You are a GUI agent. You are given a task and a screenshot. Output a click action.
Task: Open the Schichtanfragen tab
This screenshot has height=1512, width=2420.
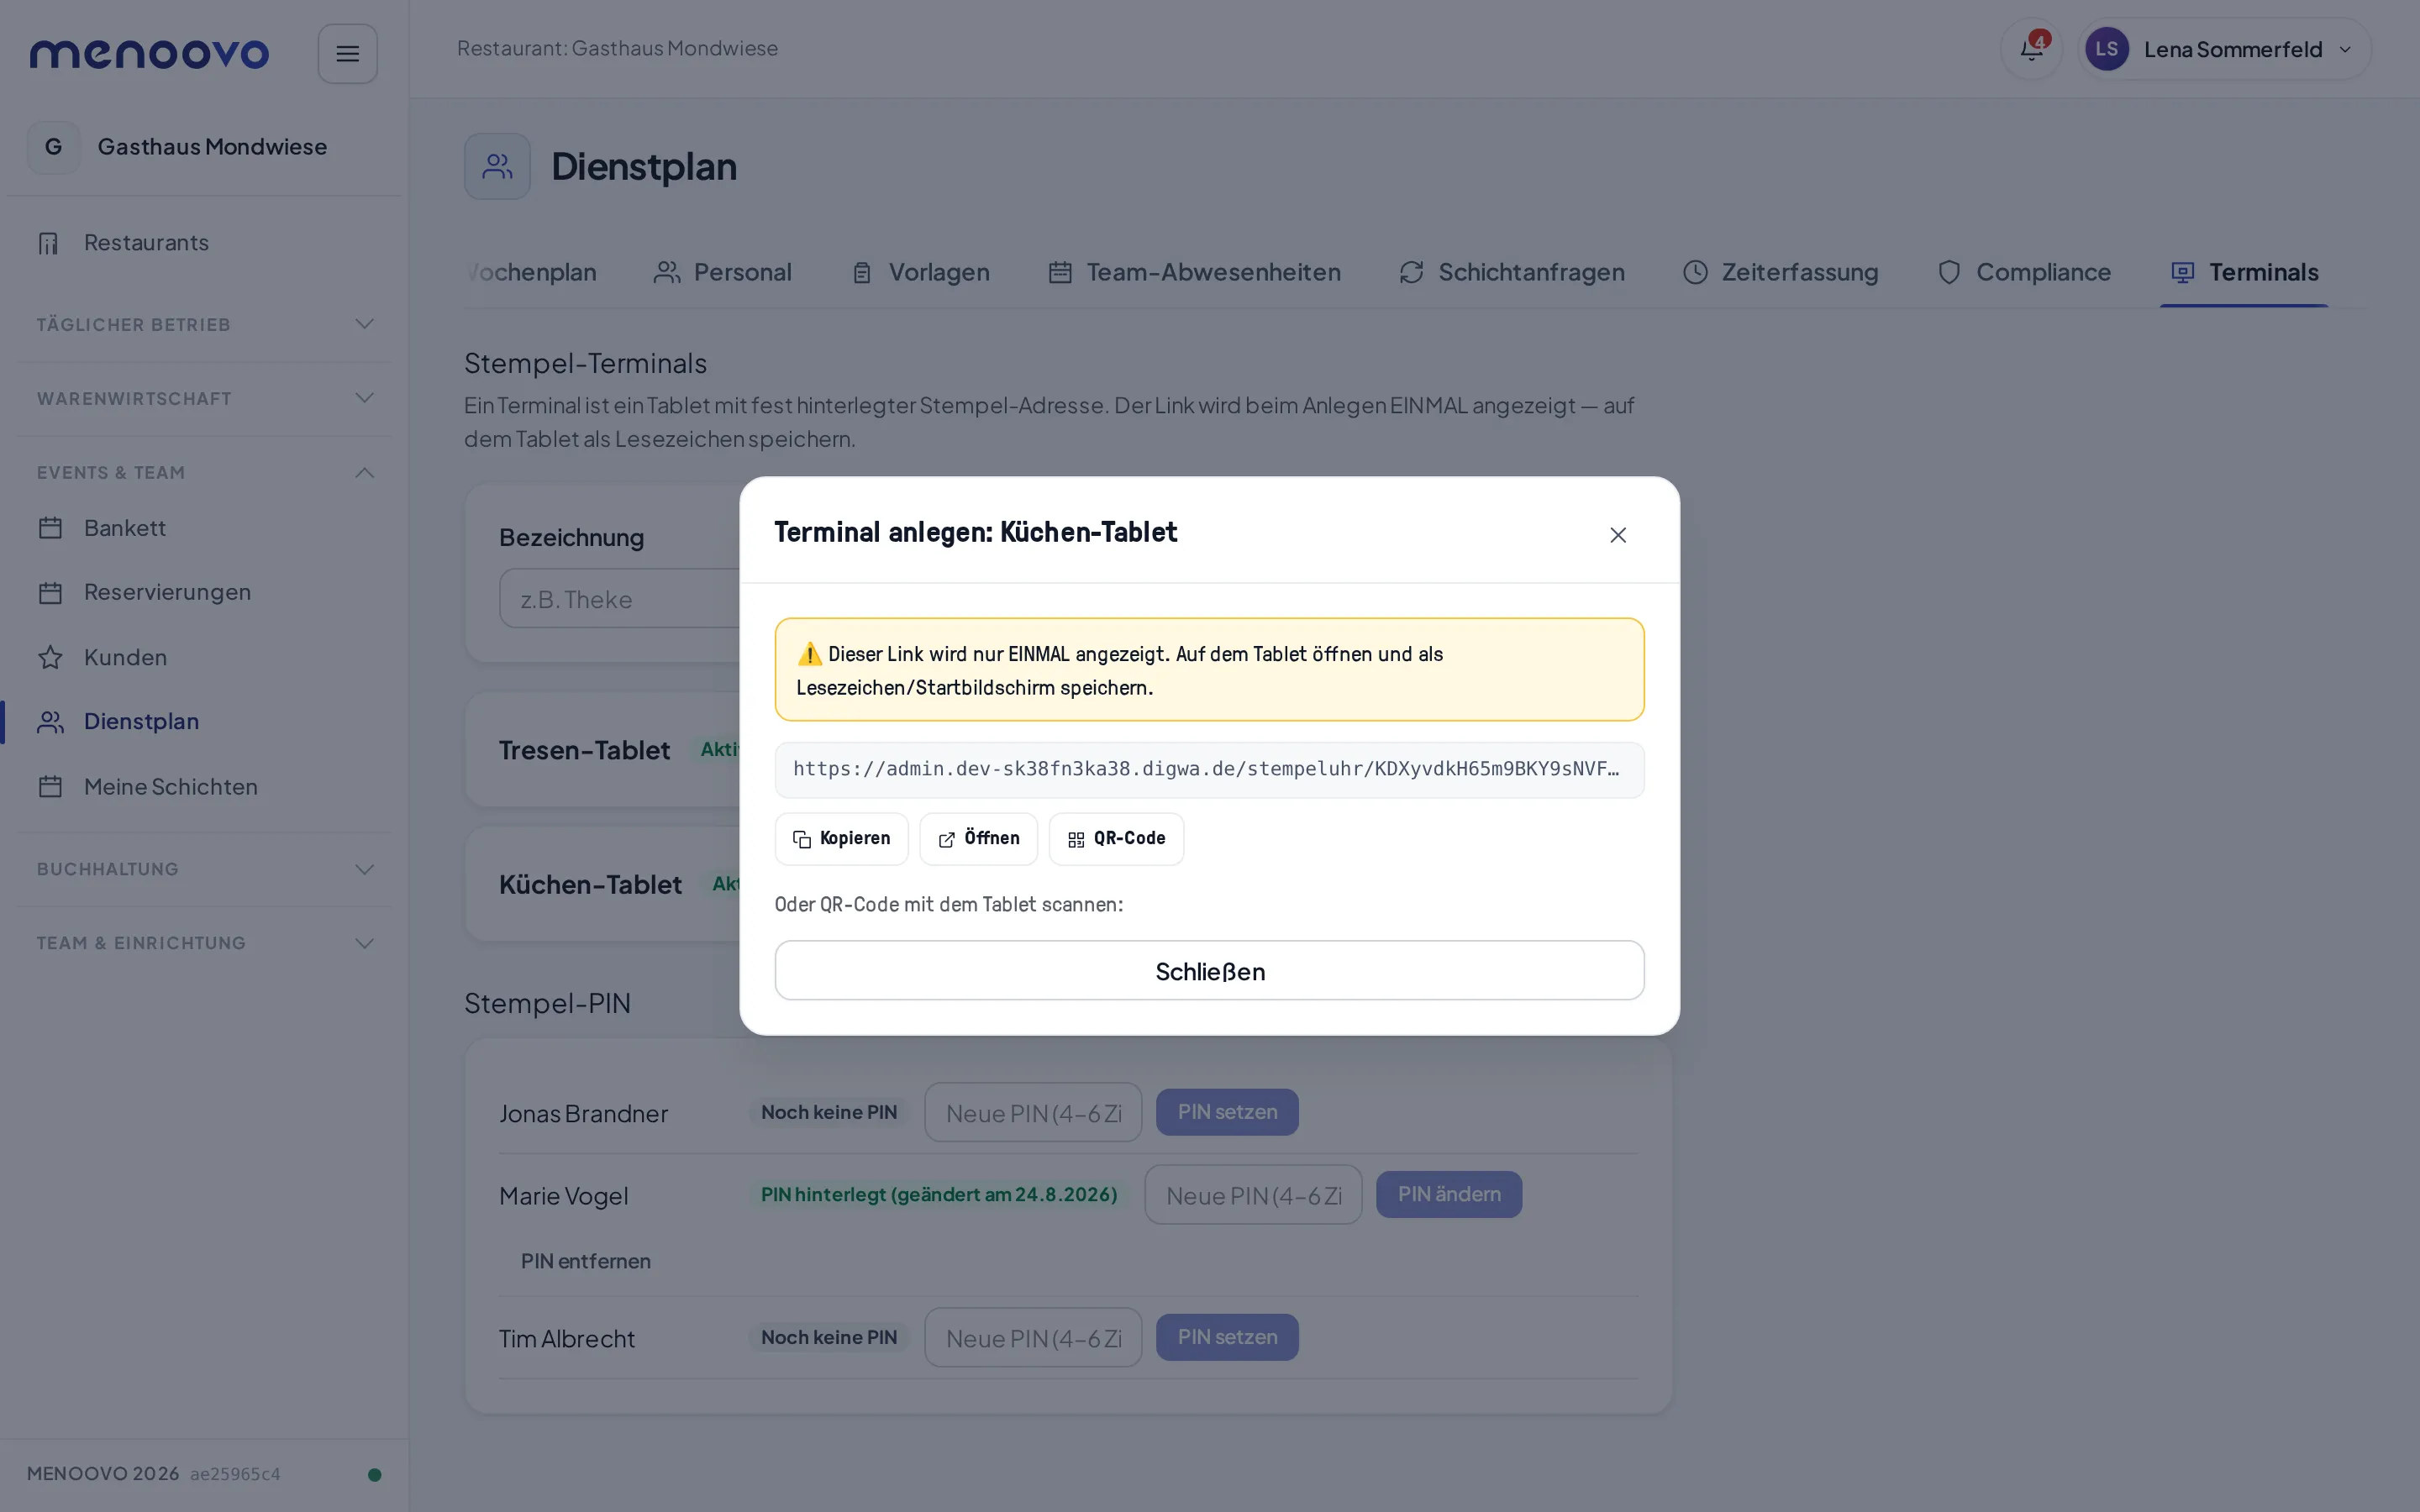pyautogui.click(x=1511, y=272)
